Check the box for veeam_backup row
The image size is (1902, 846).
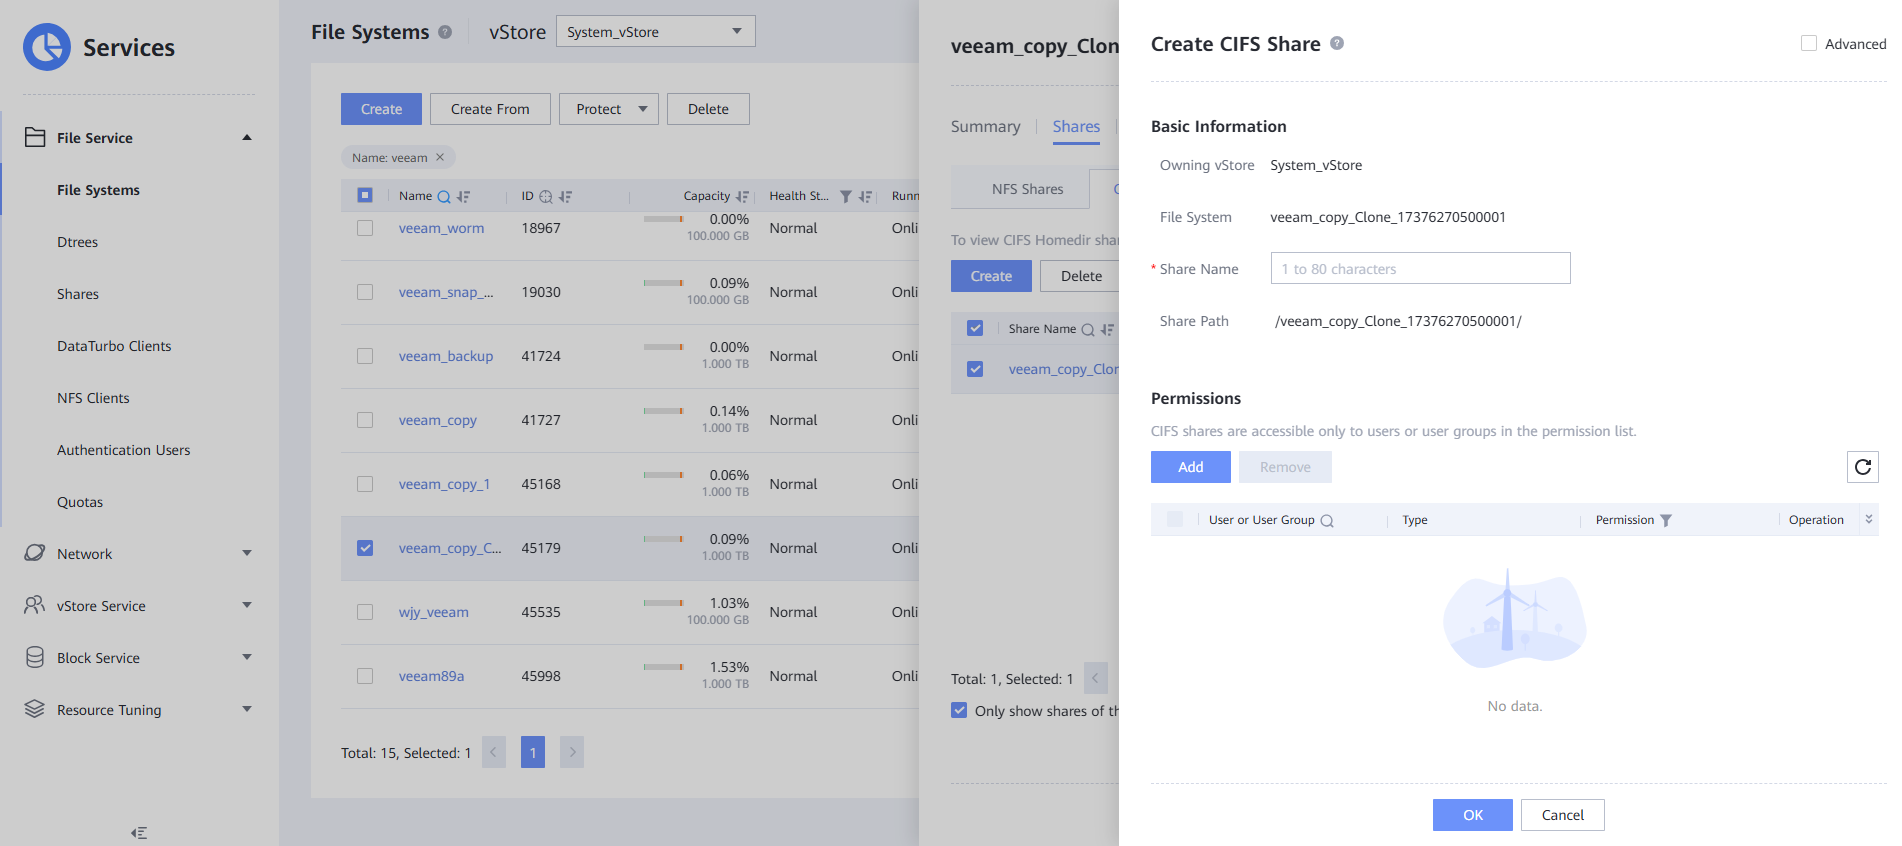[365, 356]
